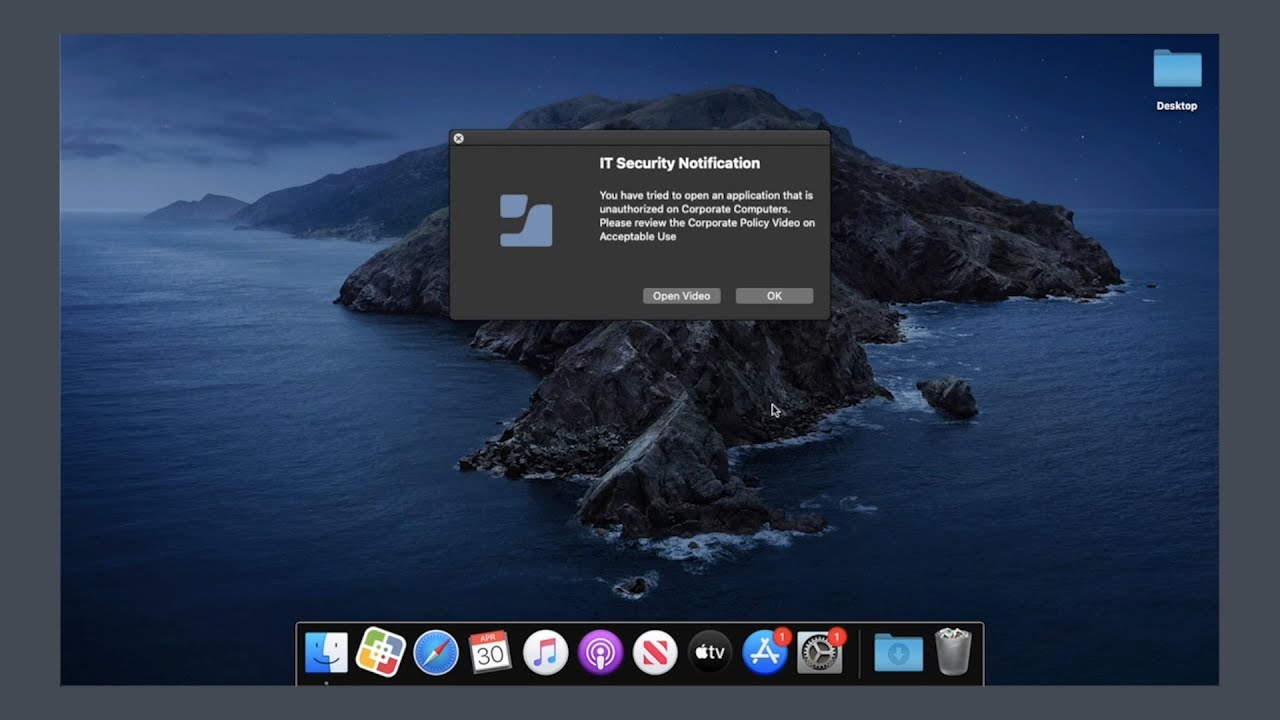Open System Preferences gear icon
The image size is (1280, 720).
[x=821, y=653]
